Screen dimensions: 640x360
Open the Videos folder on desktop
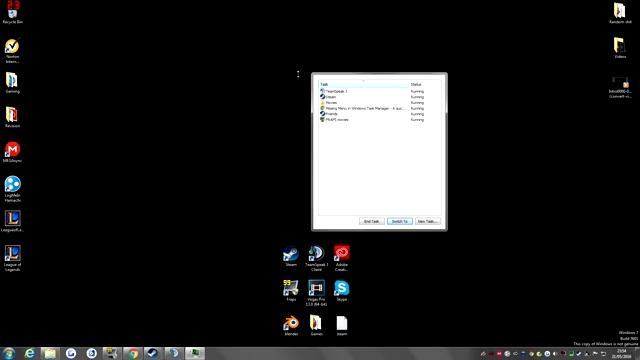620,48
